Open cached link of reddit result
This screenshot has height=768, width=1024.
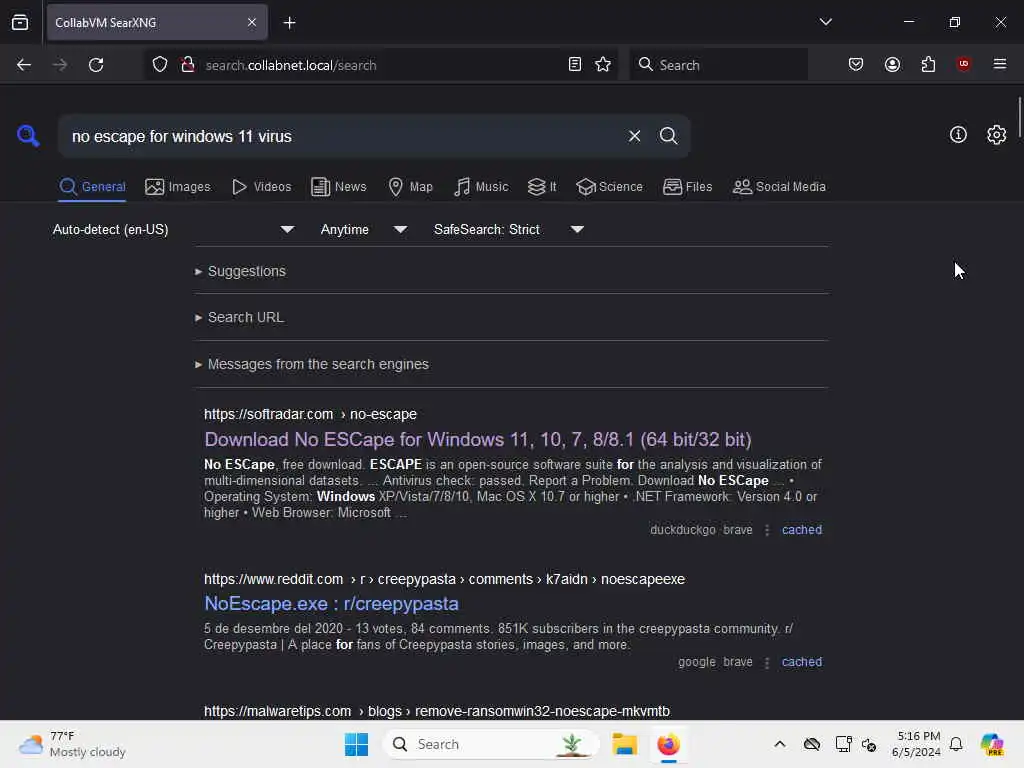tap(802, 662)
